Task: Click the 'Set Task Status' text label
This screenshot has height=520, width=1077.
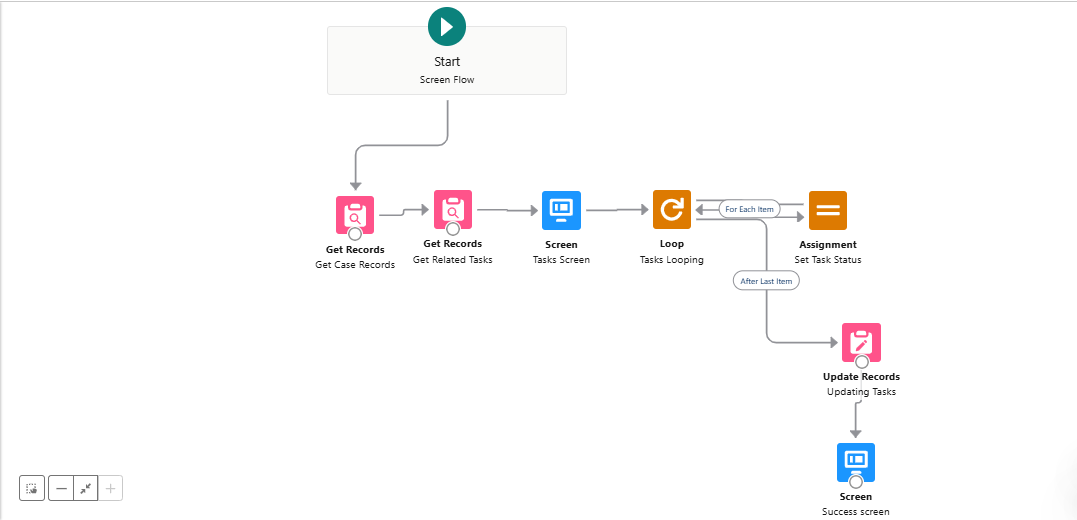Action: [x=828, y=260]
